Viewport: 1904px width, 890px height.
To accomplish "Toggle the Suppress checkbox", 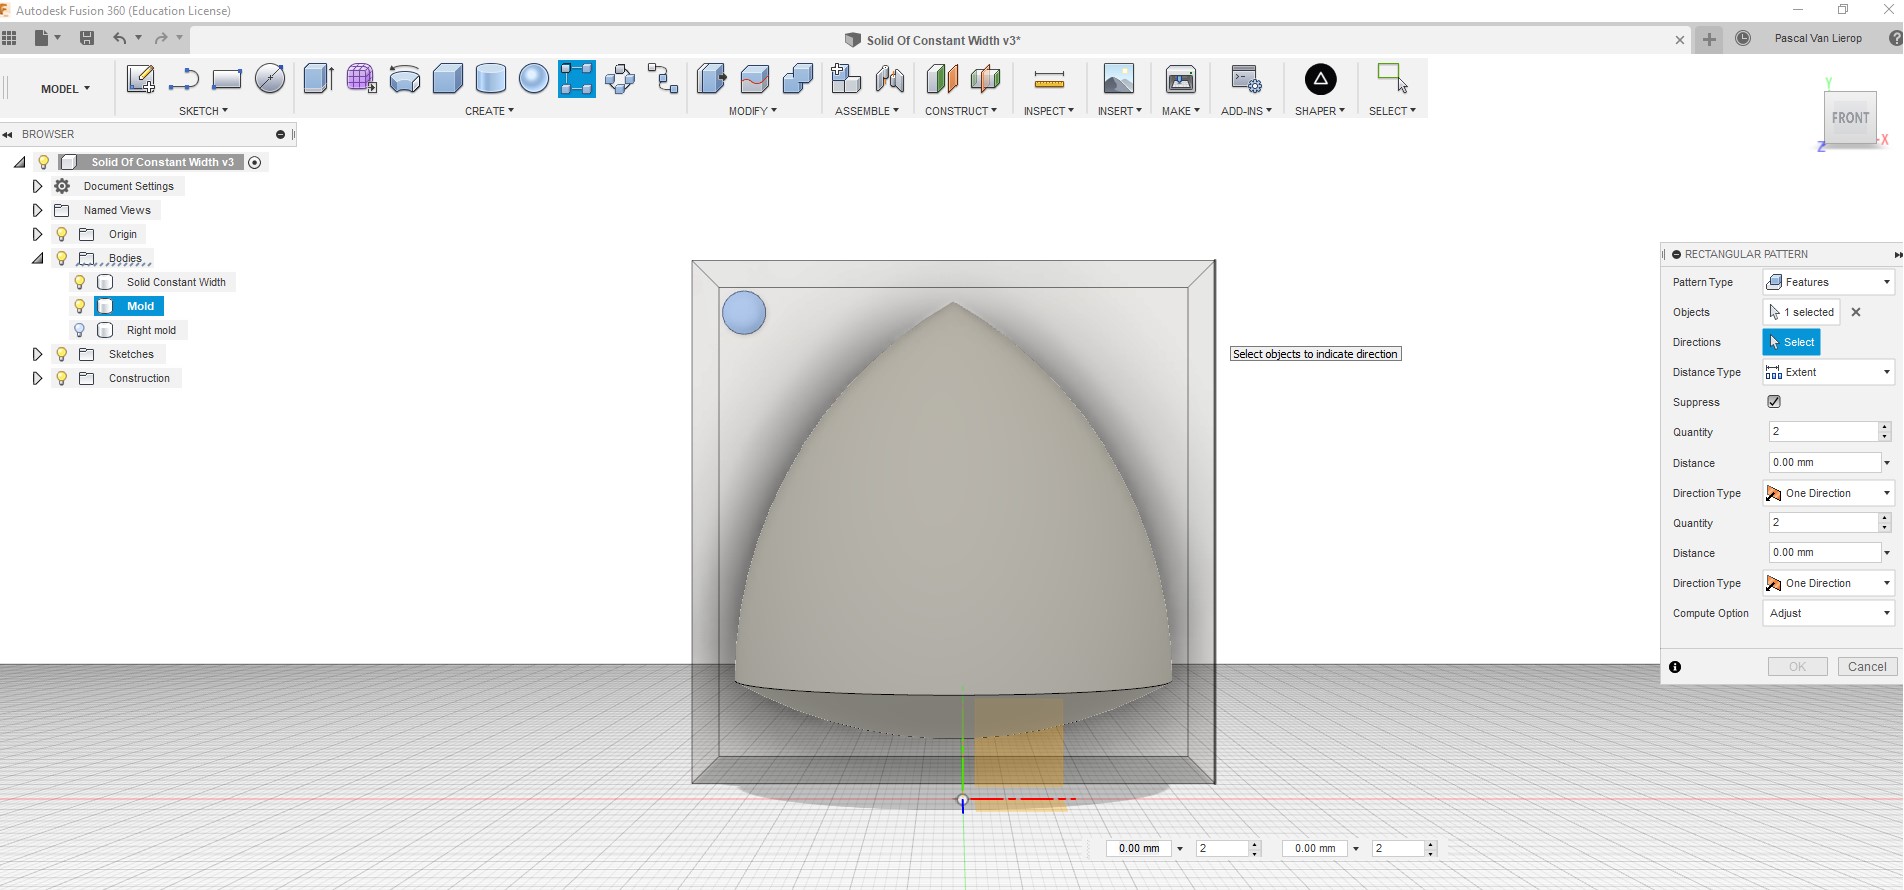I will pyautogui.click(x=1774, y=402).
